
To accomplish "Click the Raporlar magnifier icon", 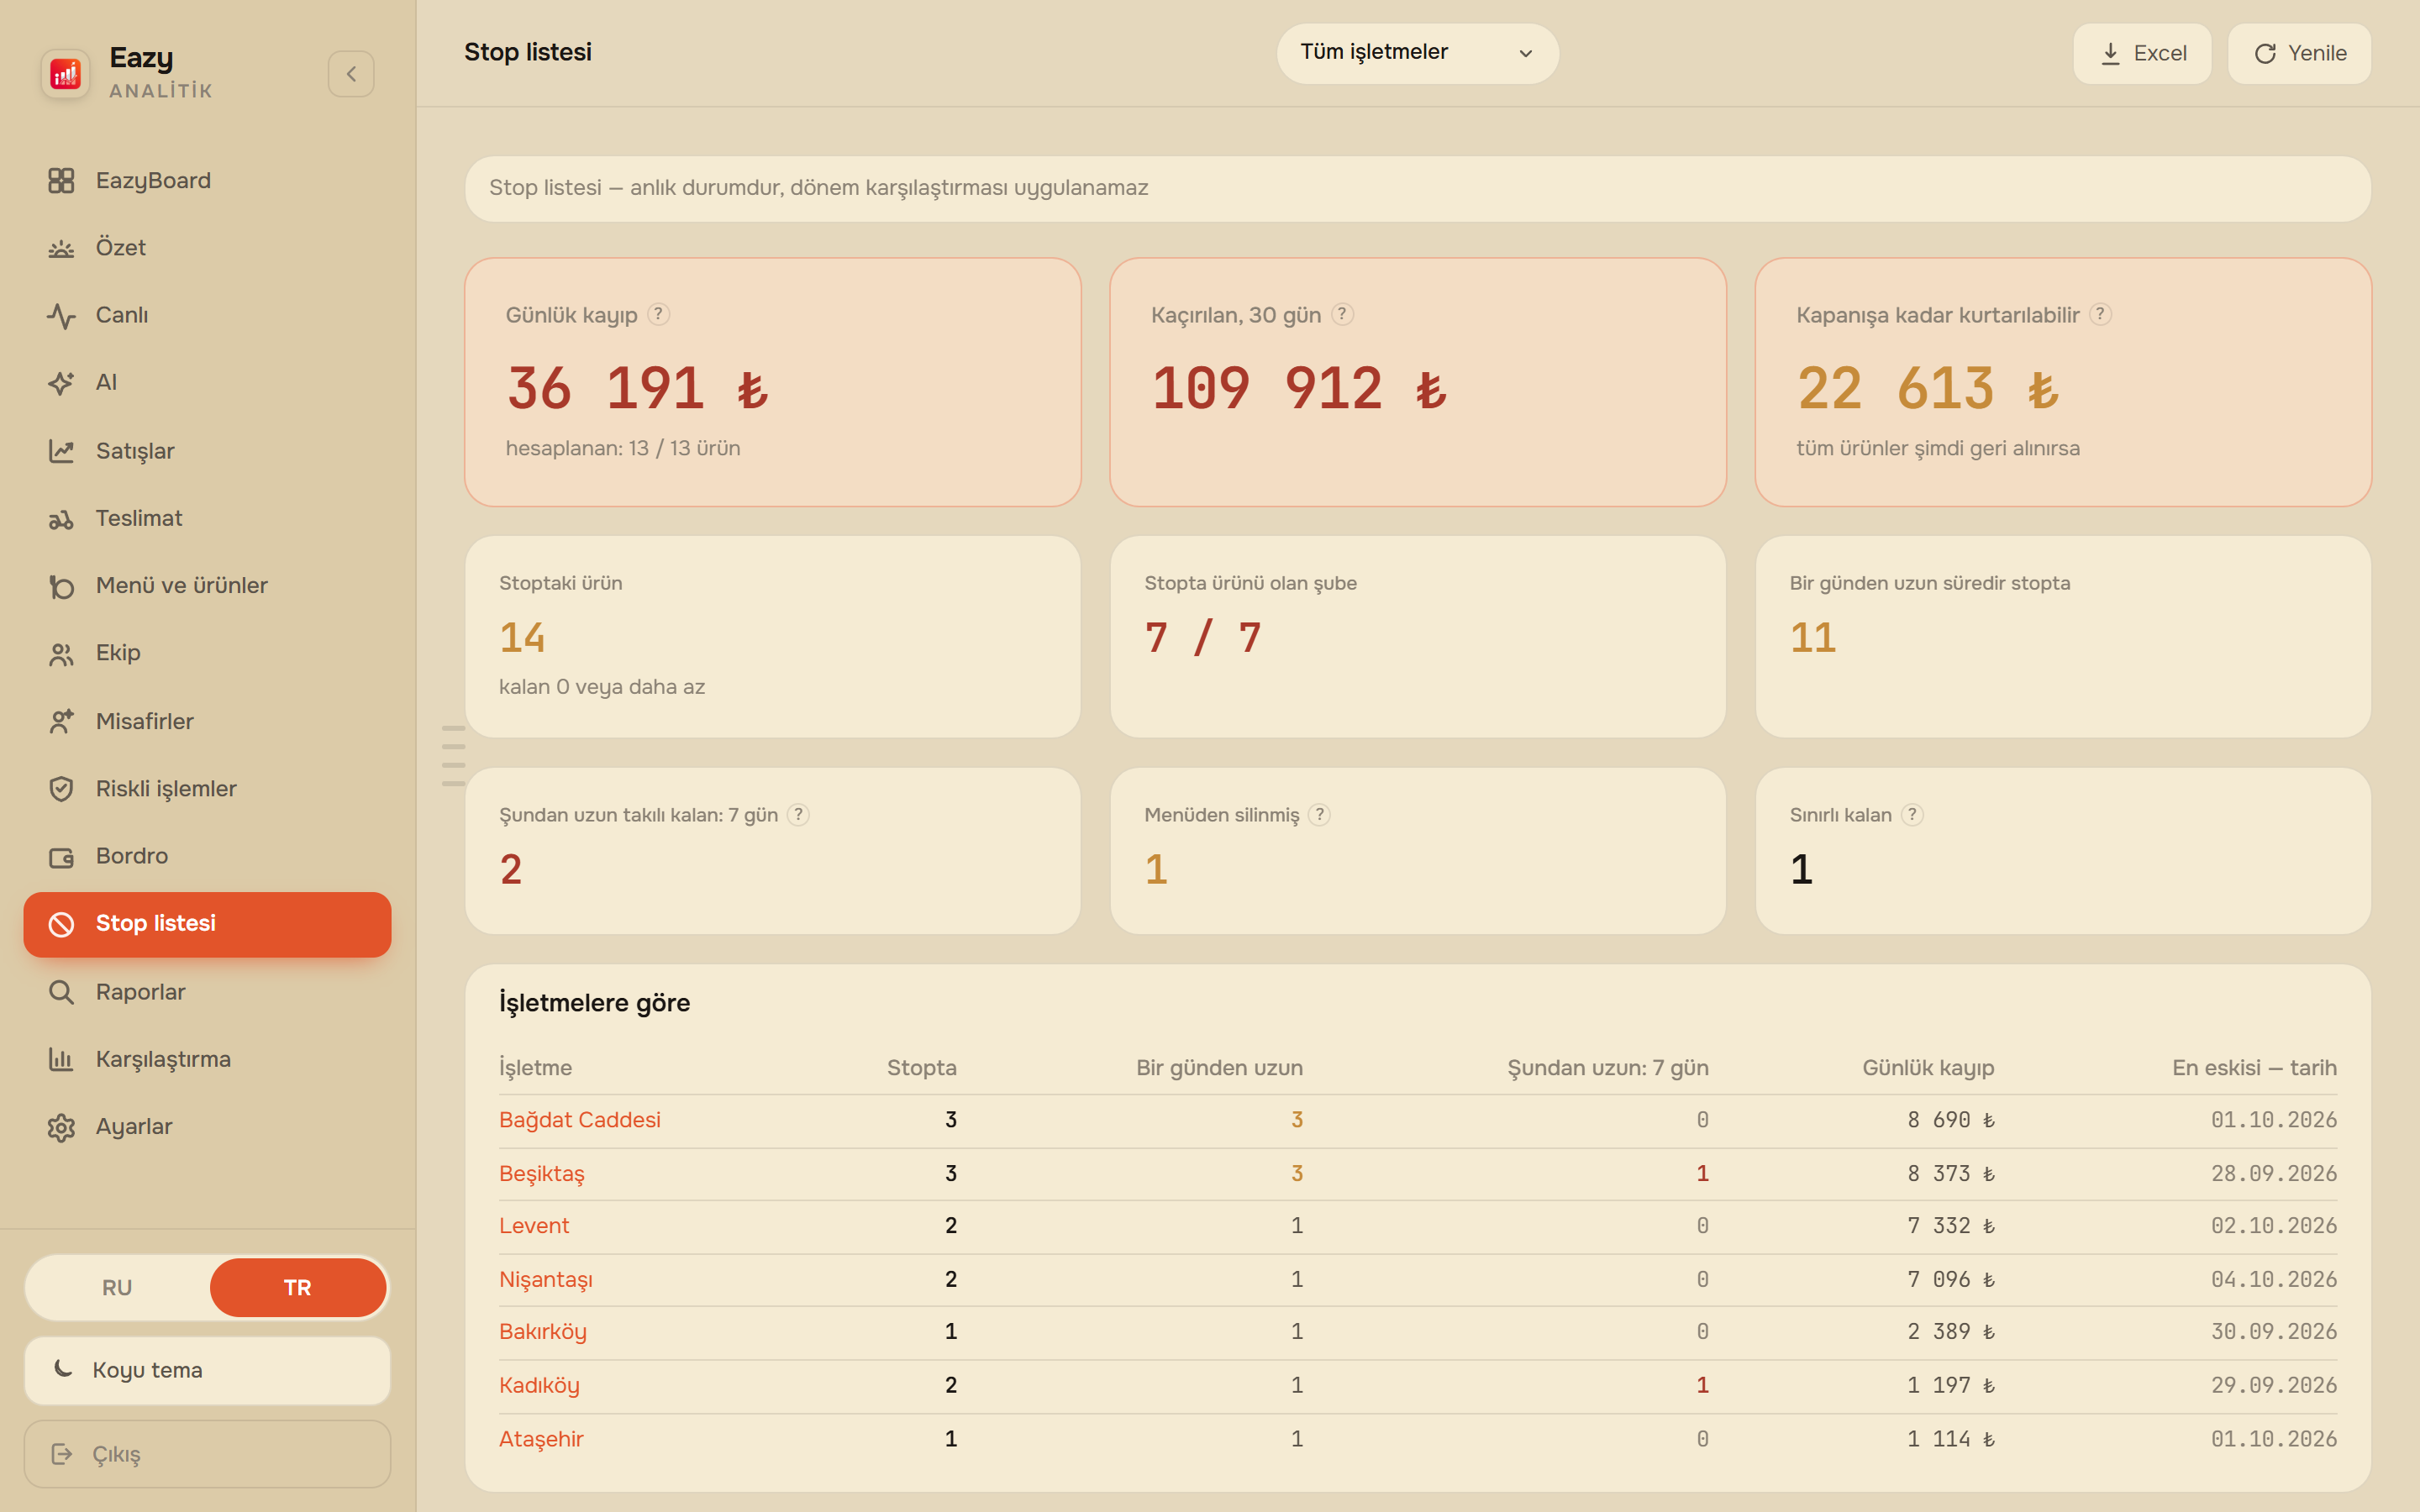I will tap(61, 992).
